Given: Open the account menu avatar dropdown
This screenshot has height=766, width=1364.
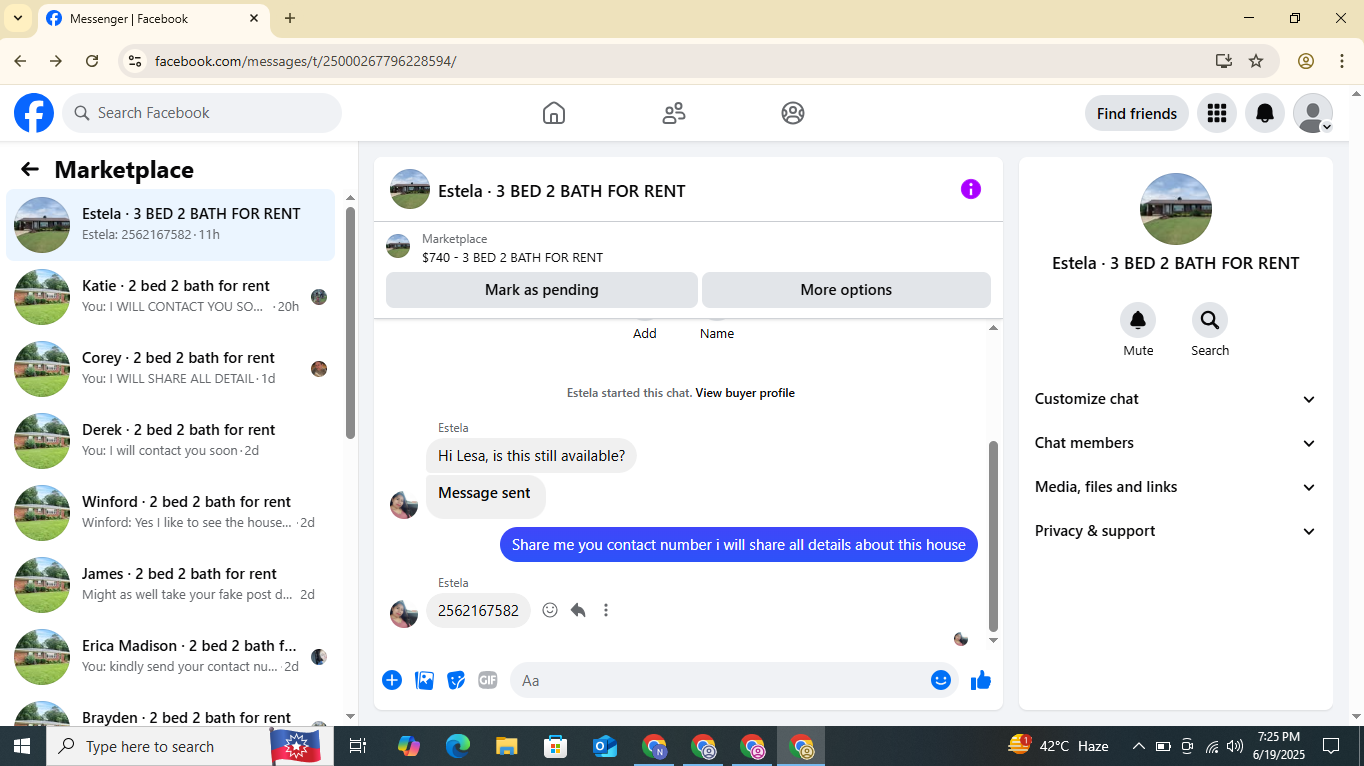Looking at the screenshot, I should [1313, 113].
